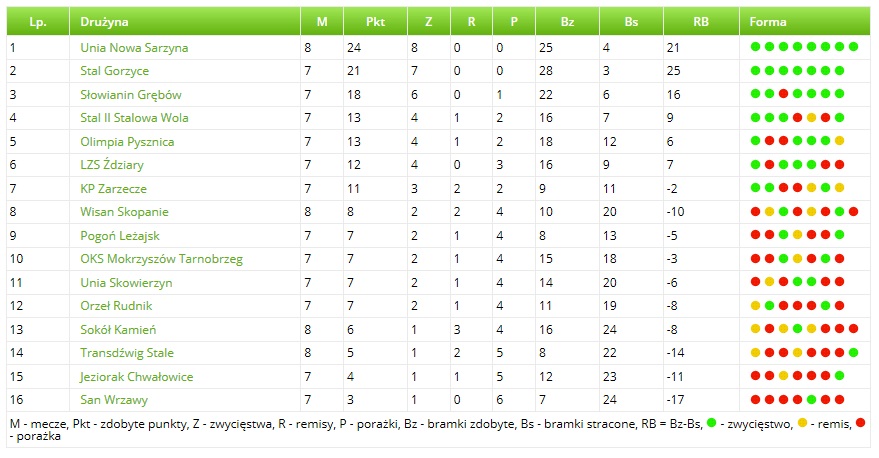The image size is (879, 458).
Task: Open the Stal Gorzyce team page
Action: 114,71
